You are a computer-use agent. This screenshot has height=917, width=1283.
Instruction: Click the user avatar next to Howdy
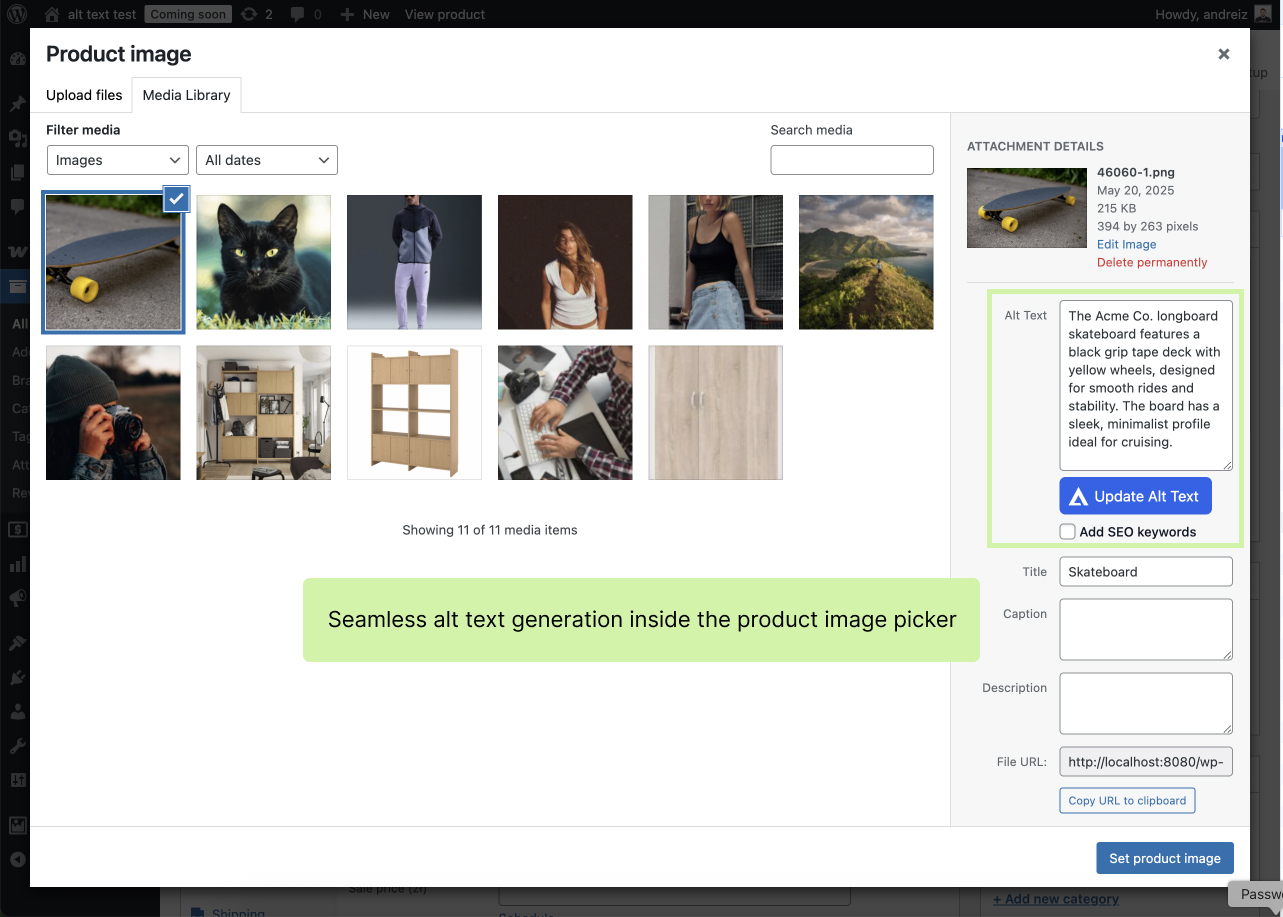pyautogui.click(x=1264, y=14)
